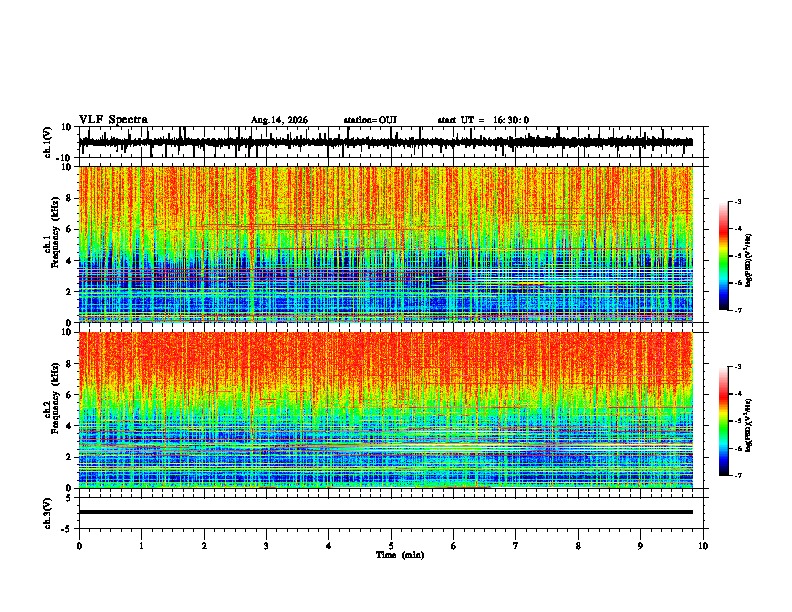Image resolution: width=792 pixels, height=612 pixels.
Task: Click the ch.1 color bar log(PSD) label
Action: click(749, 261)
